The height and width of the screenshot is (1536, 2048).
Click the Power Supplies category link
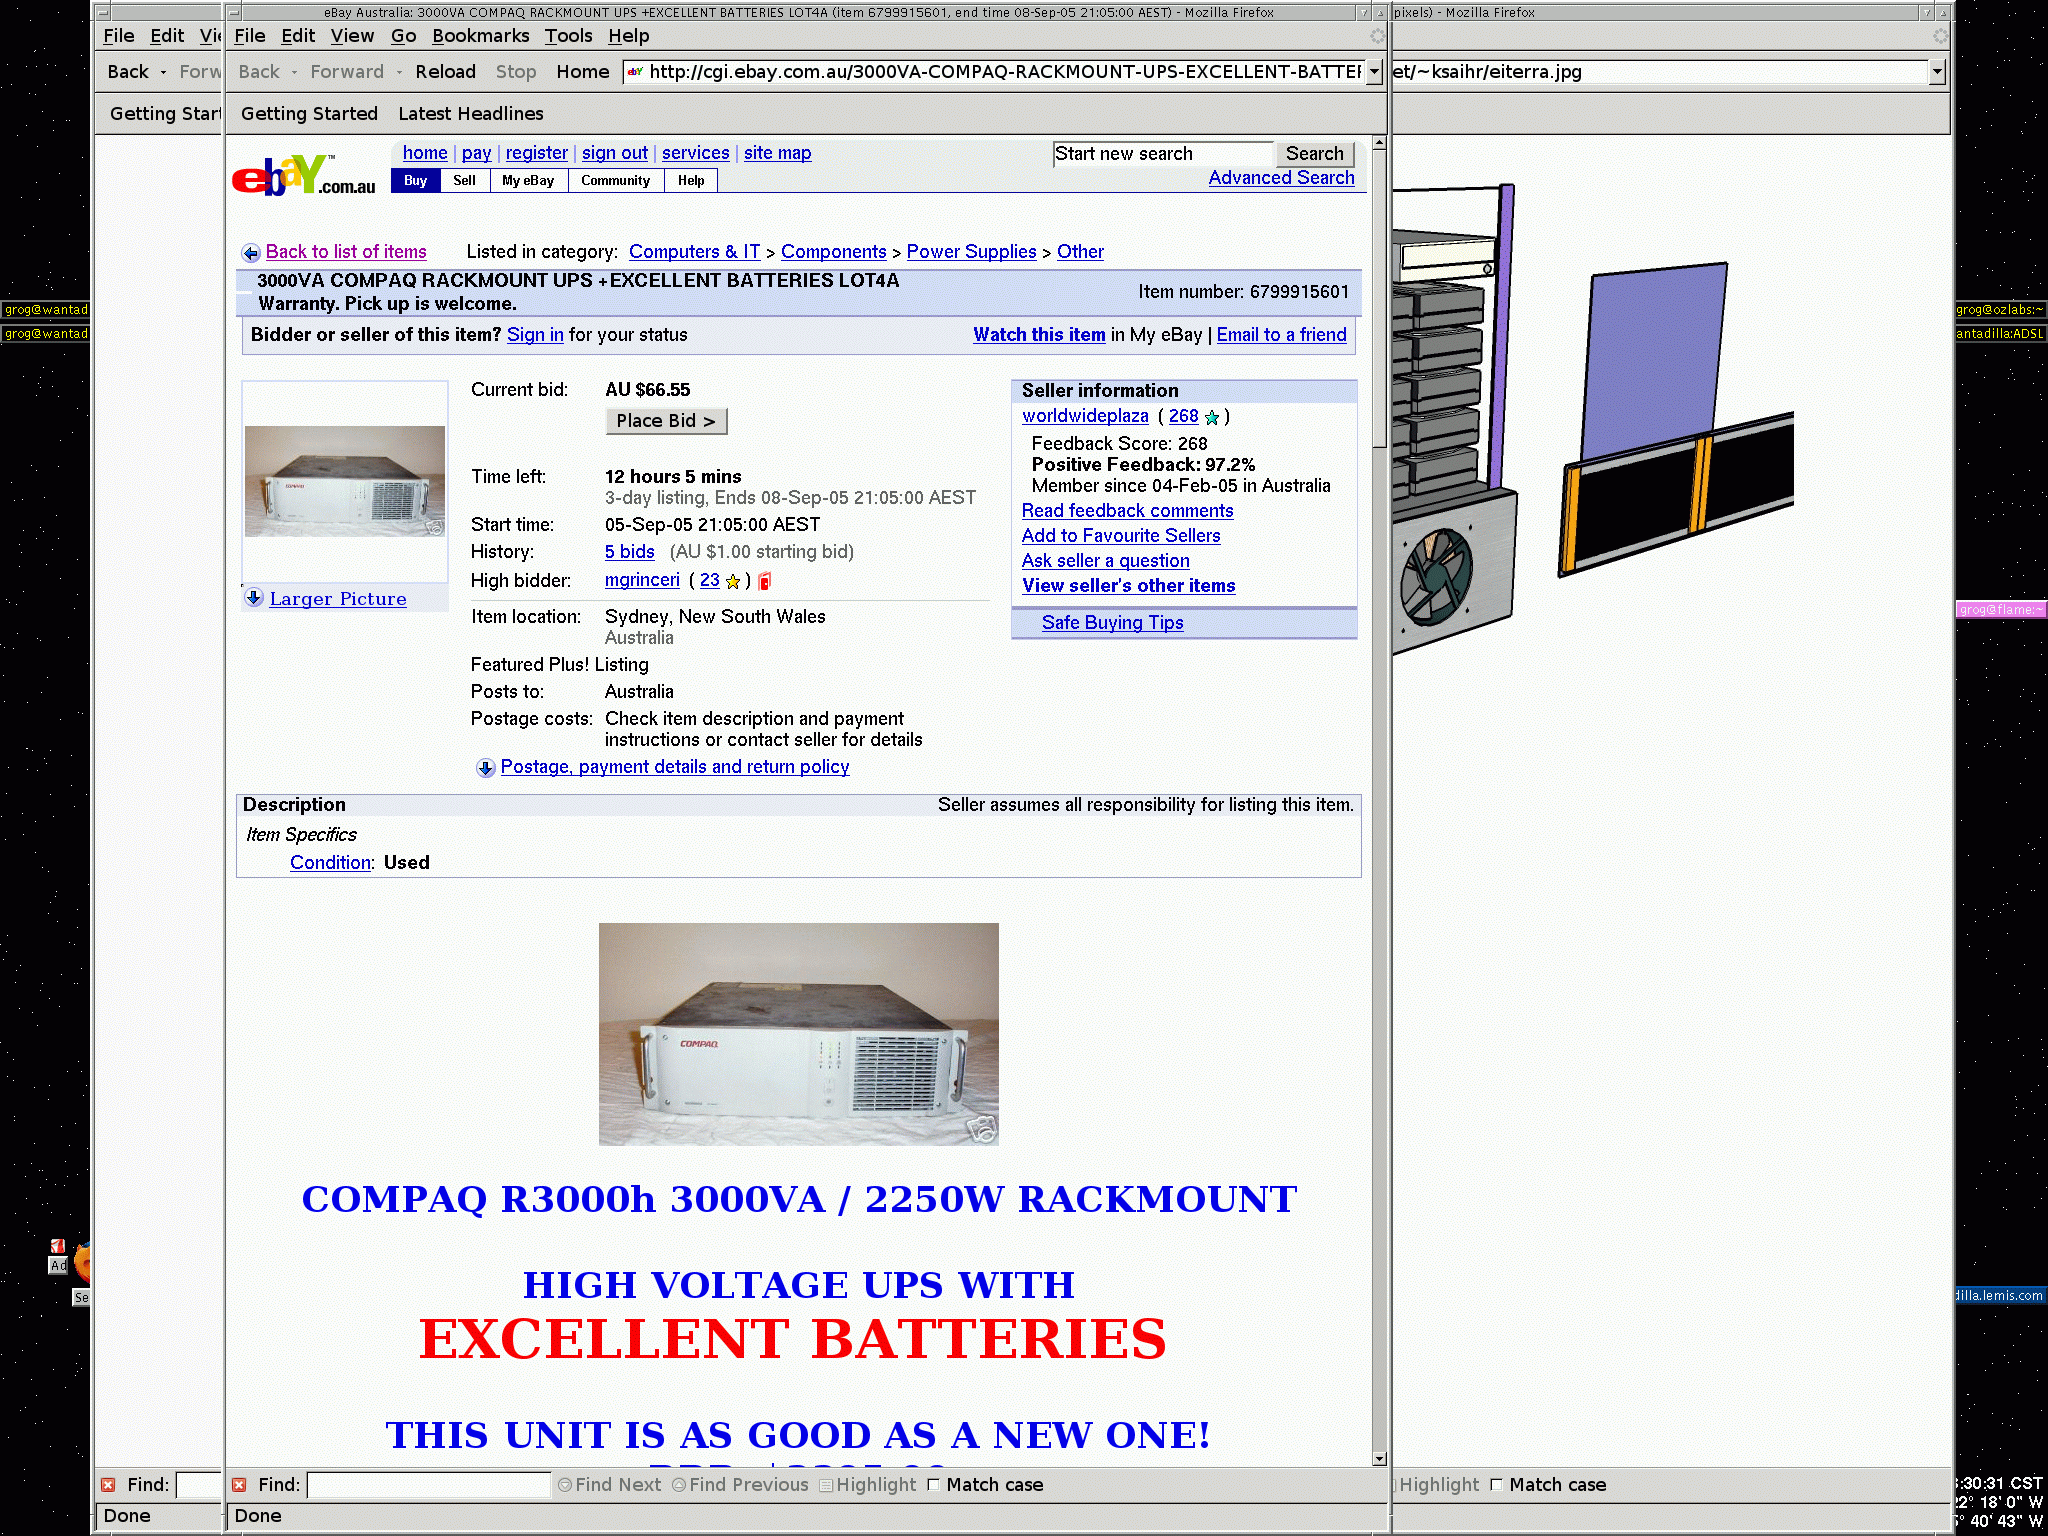coord(971,252)
